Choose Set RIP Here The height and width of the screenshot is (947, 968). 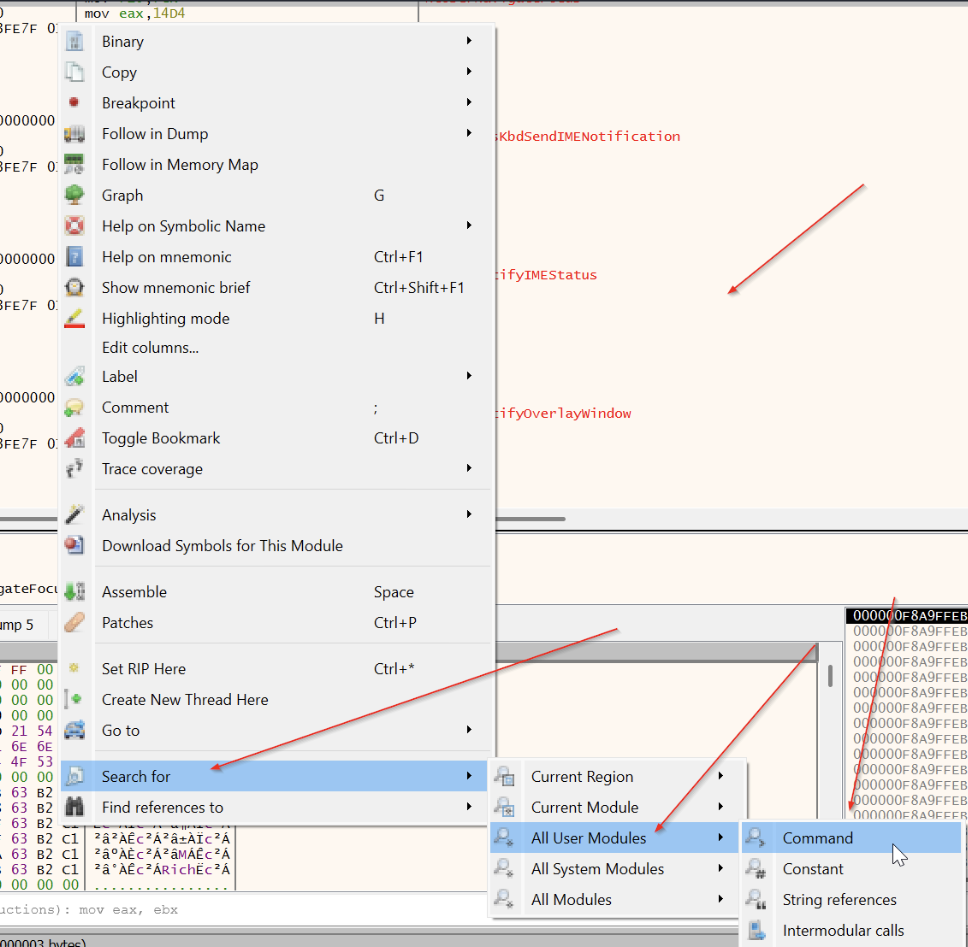(143, 669)
